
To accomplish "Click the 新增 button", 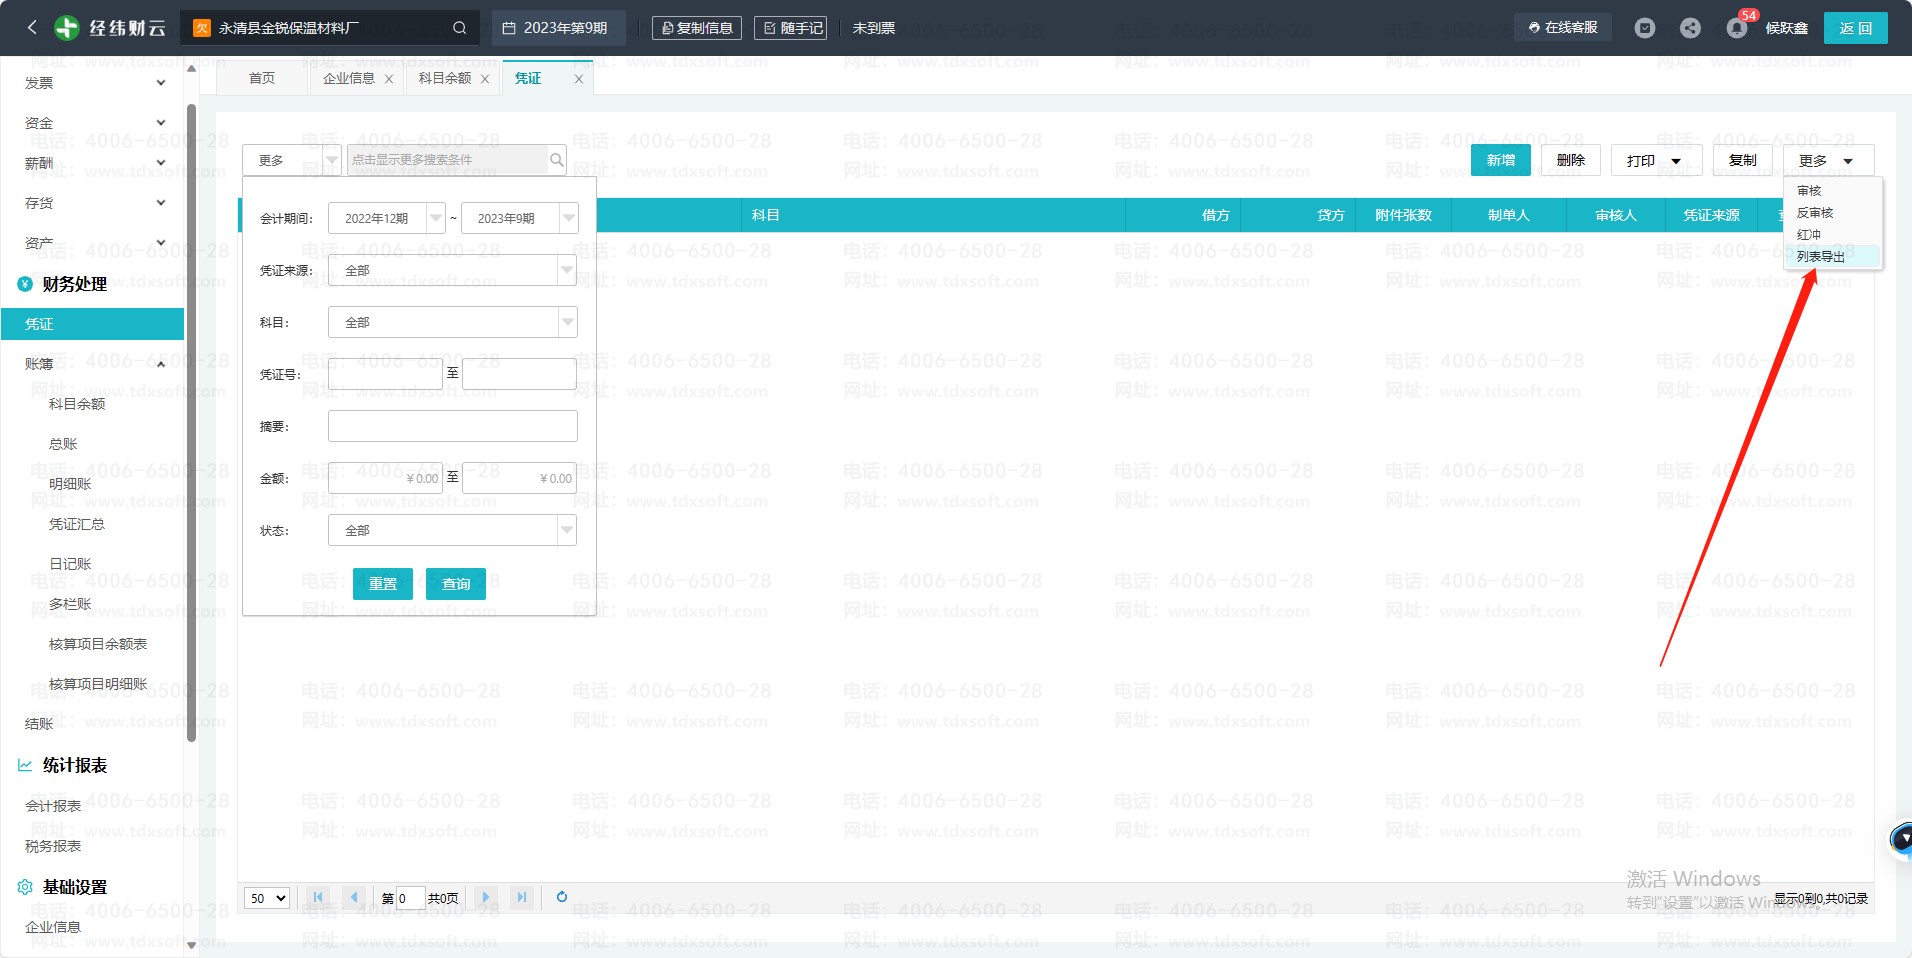I will [1500, 160].
